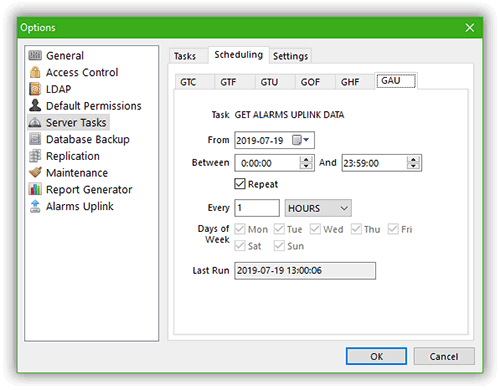The height and width of the screenshot is (390, 500).
Task: Open Alarms Uplink settings
Action: pos(80,206)
